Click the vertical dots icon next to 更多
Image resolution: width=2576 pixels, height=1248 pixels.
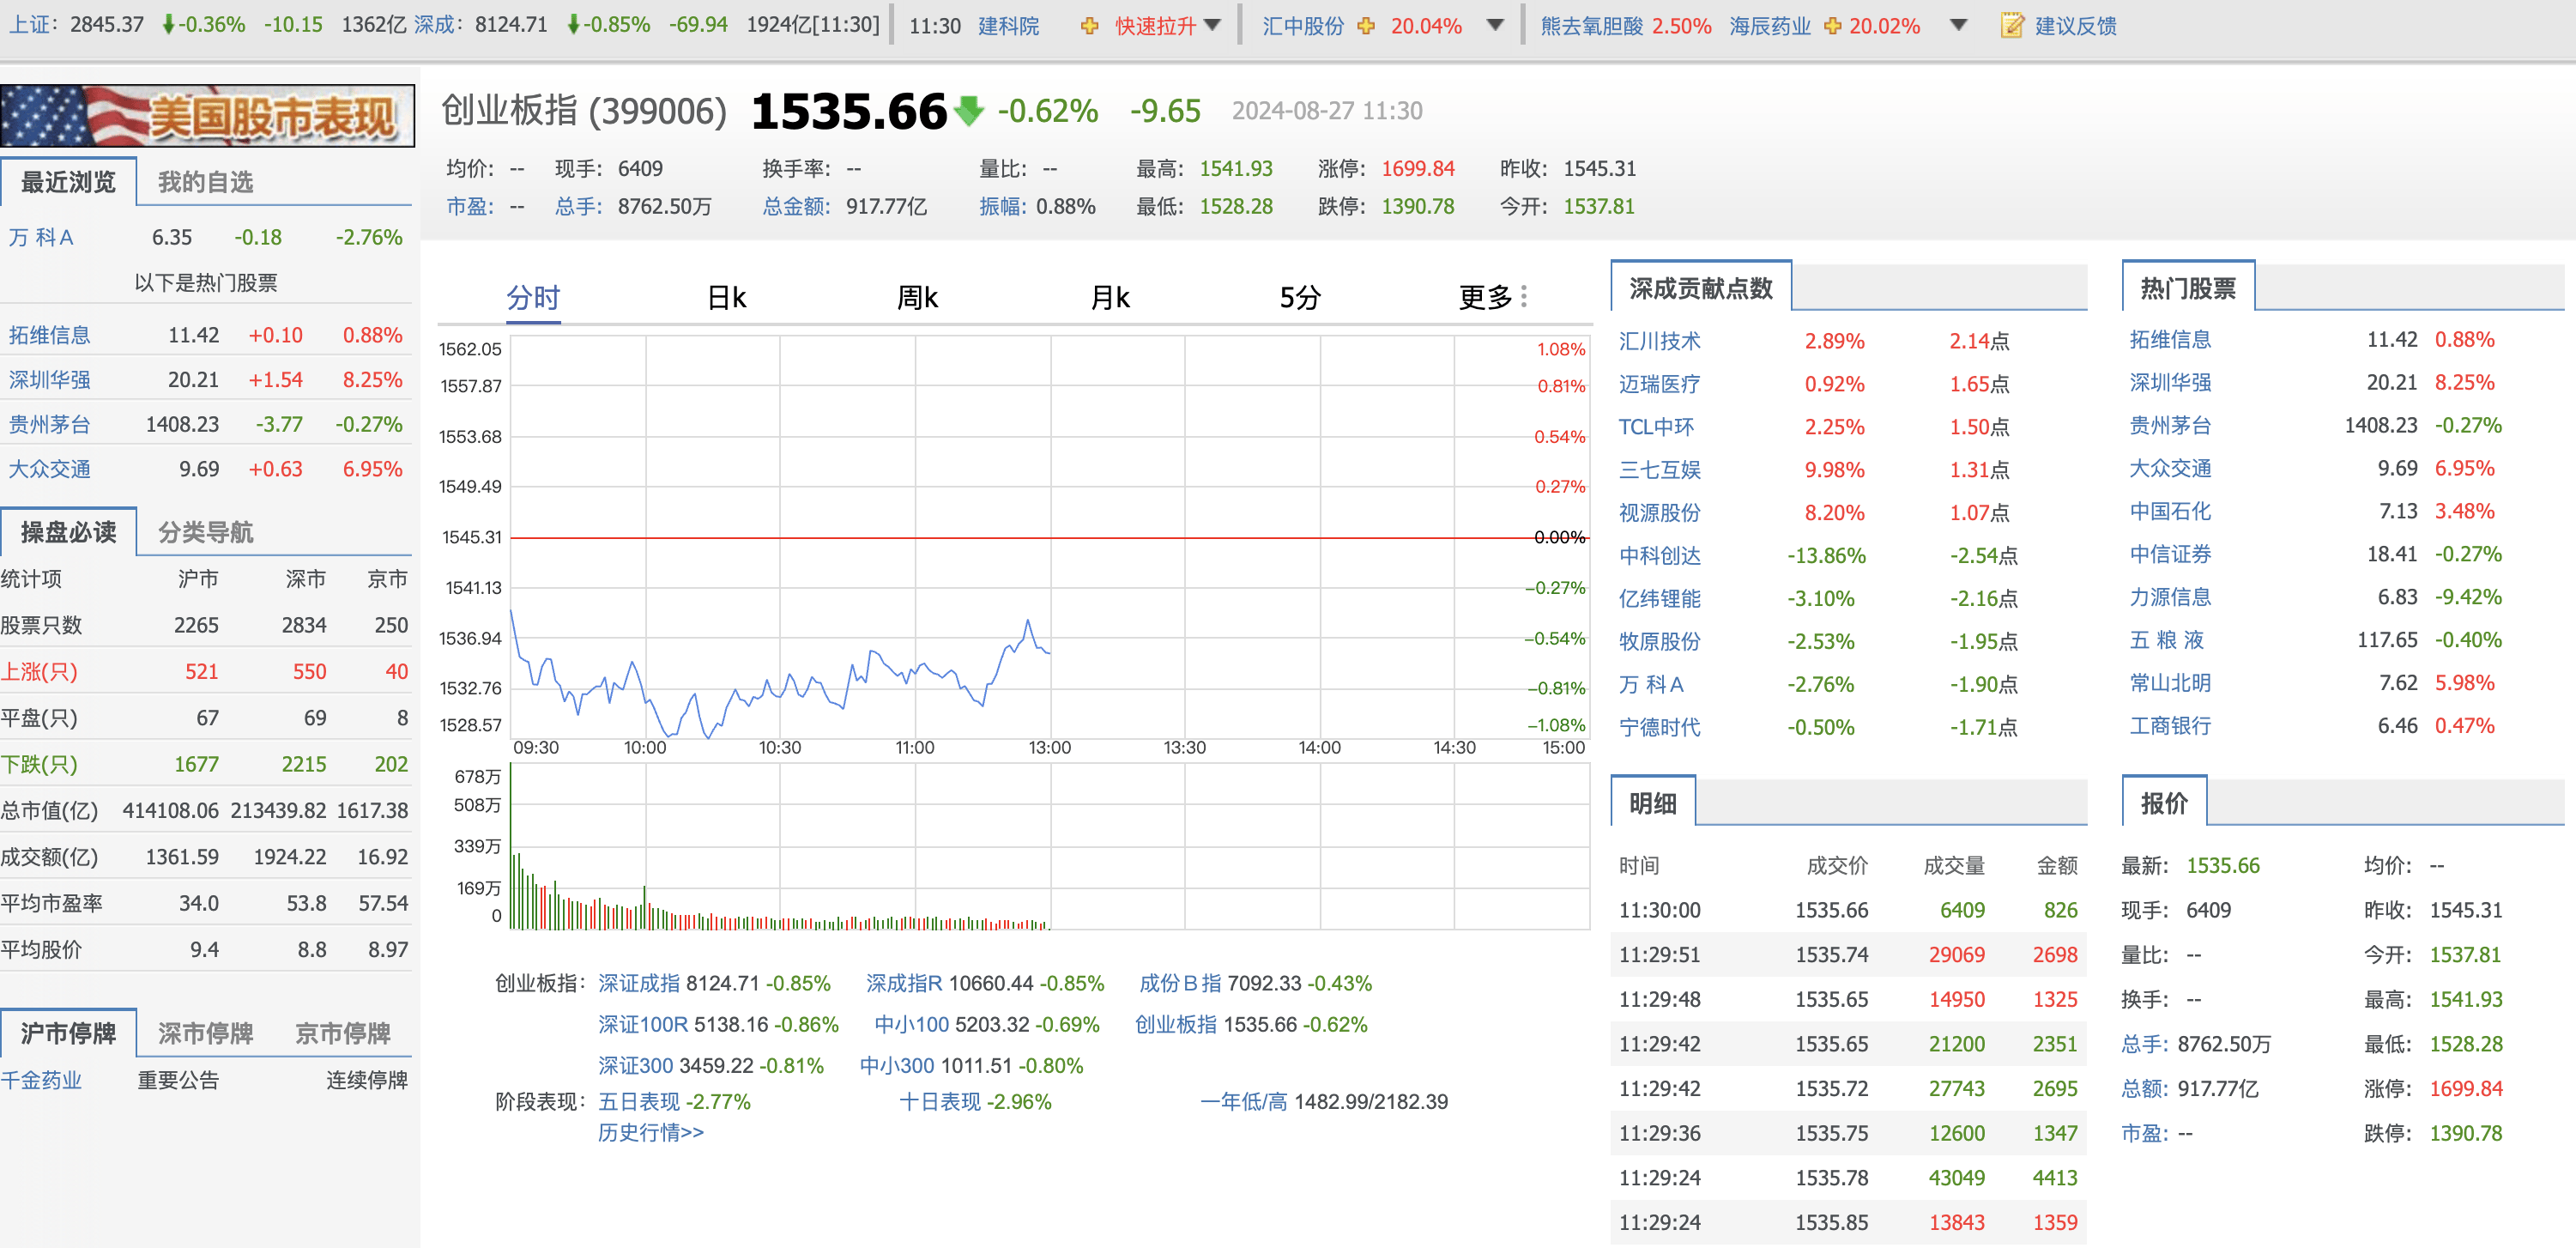pyautogui.click(x=1523, y=297)
